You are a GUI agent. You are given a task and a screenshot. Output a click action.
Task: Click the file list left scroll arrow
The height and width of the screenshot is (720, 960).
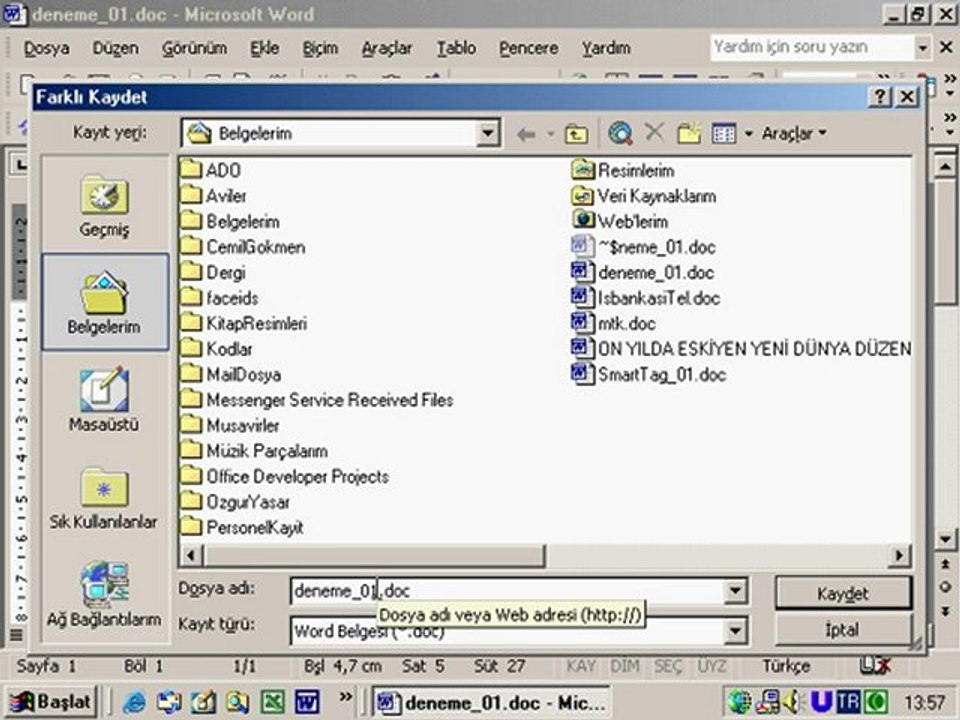[192, 555]
